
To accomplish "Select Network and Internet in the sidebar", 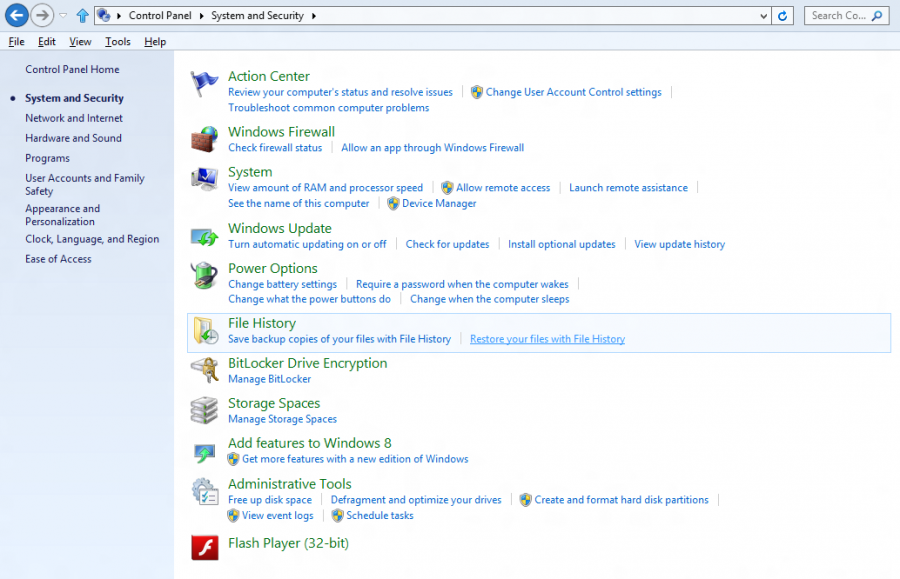I will (x=76, y=118).
